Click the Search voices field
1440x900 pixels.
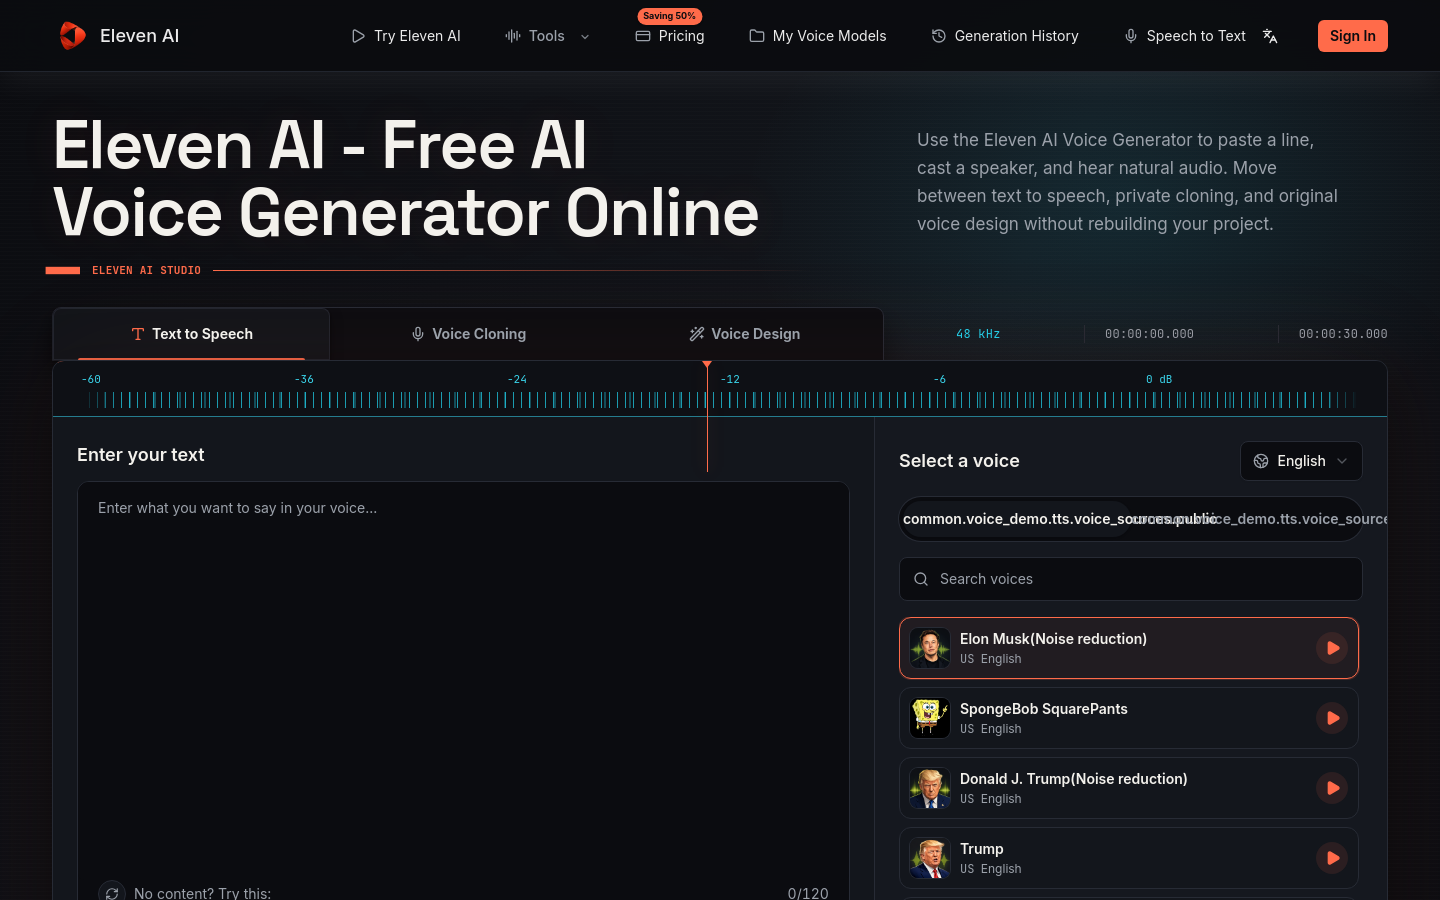(1130, 579)
